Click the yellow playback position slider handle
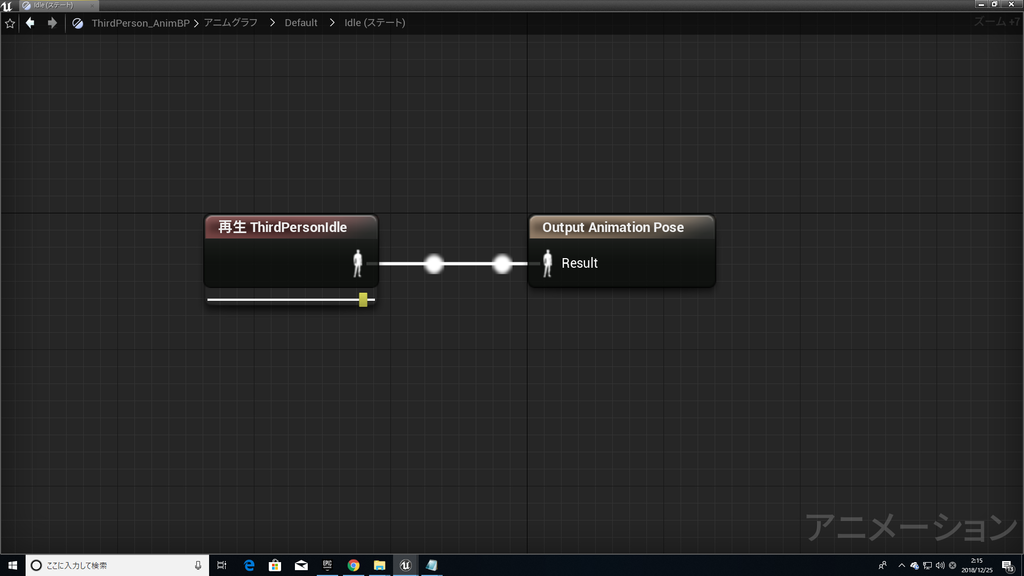Viewport: 1024px width, 576px height. 363,300
